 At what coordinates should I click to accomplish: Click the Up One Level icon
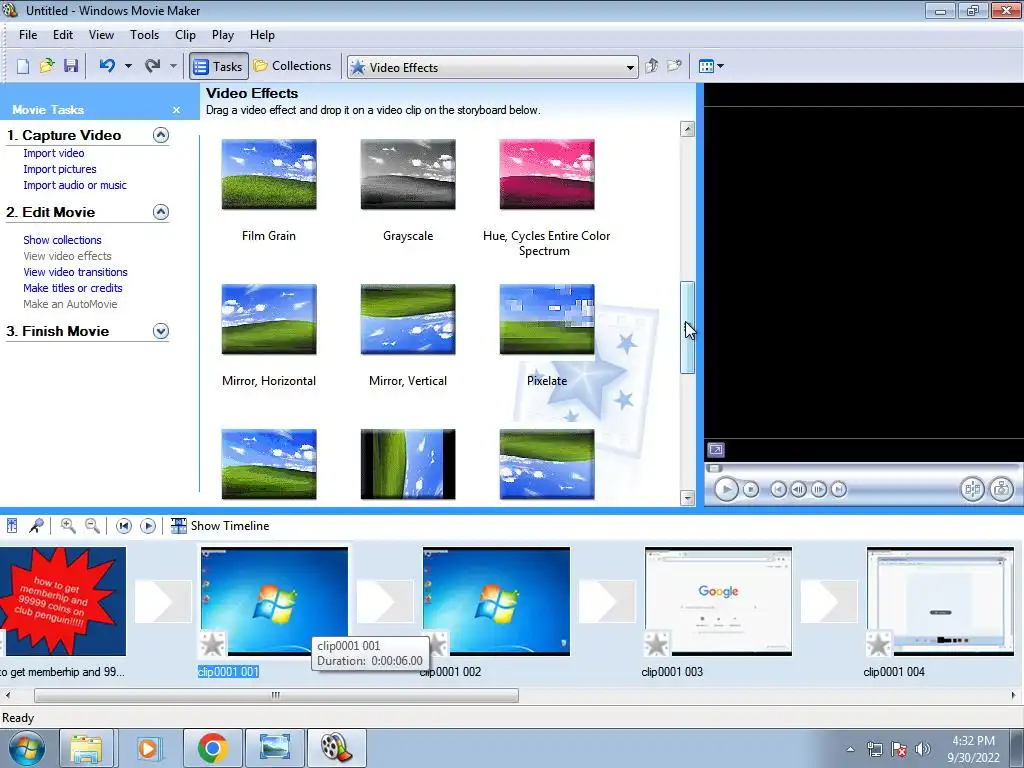coord(652,66)
